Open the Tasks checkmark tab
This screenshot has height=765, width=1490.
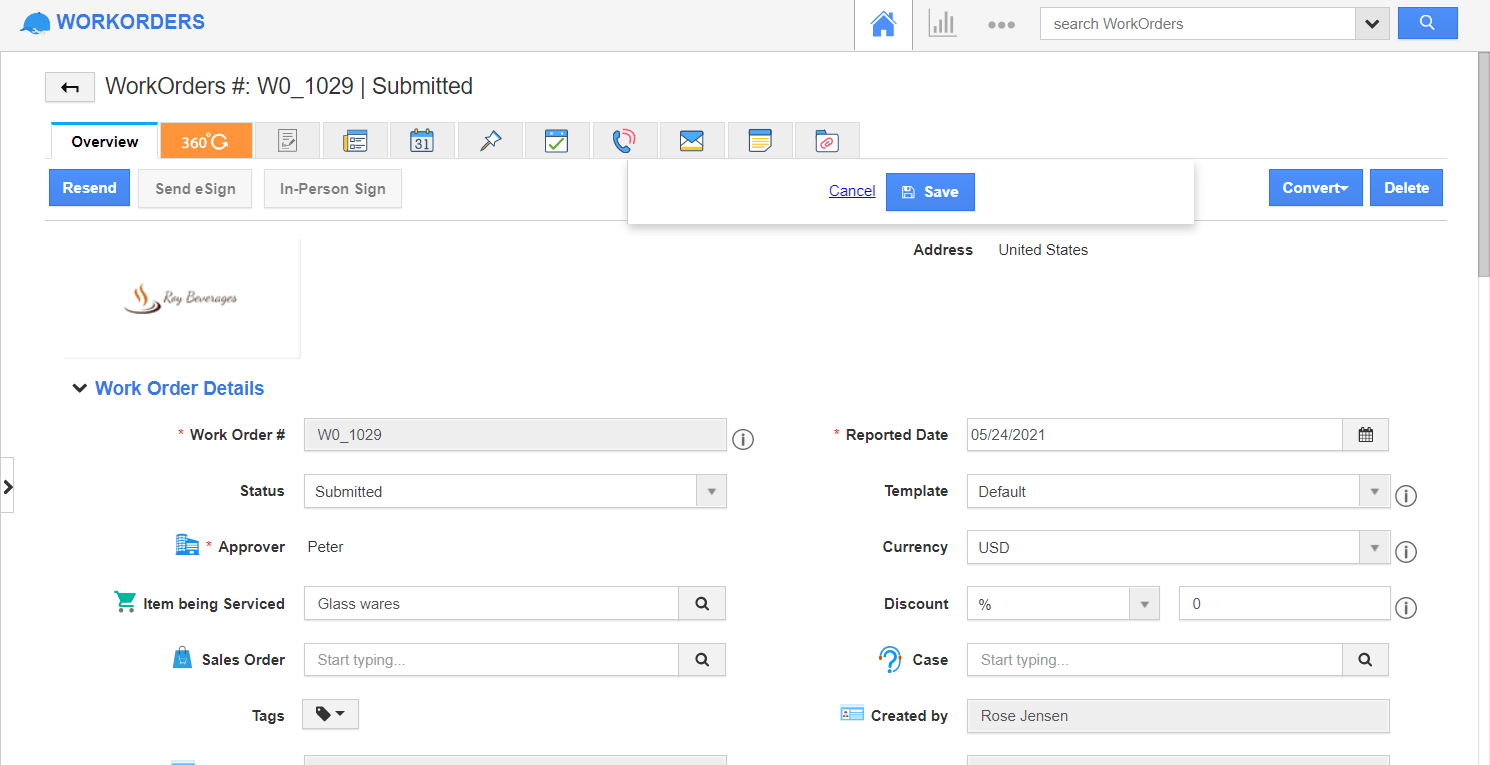pos(556,141)
